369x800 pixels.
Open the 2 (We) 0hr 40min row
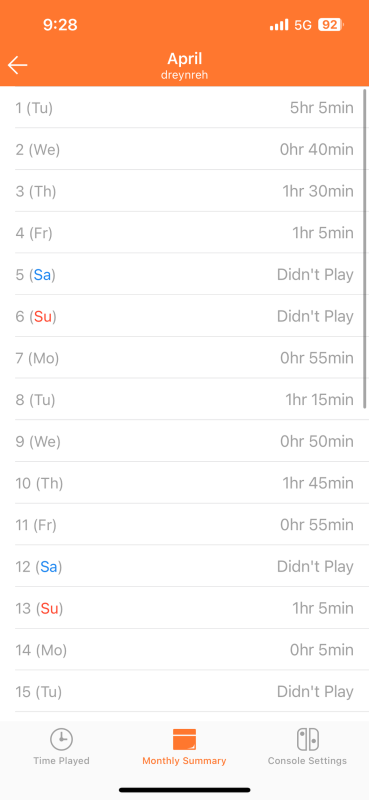[184, 149]
